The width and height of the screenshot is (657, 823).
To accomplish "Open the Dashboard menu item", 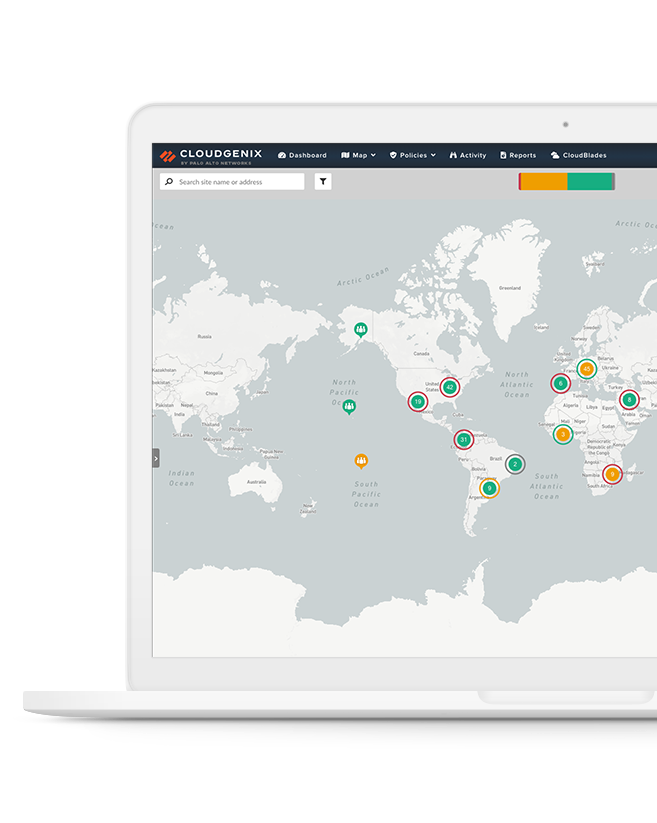I will (302, 155).
